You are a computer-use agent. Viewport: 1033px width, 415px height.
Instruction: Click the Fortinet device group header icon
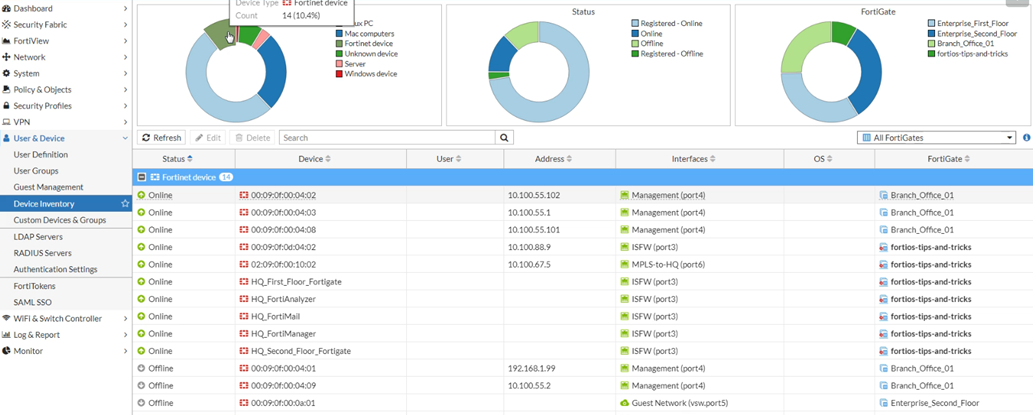(x=155, y=177)
